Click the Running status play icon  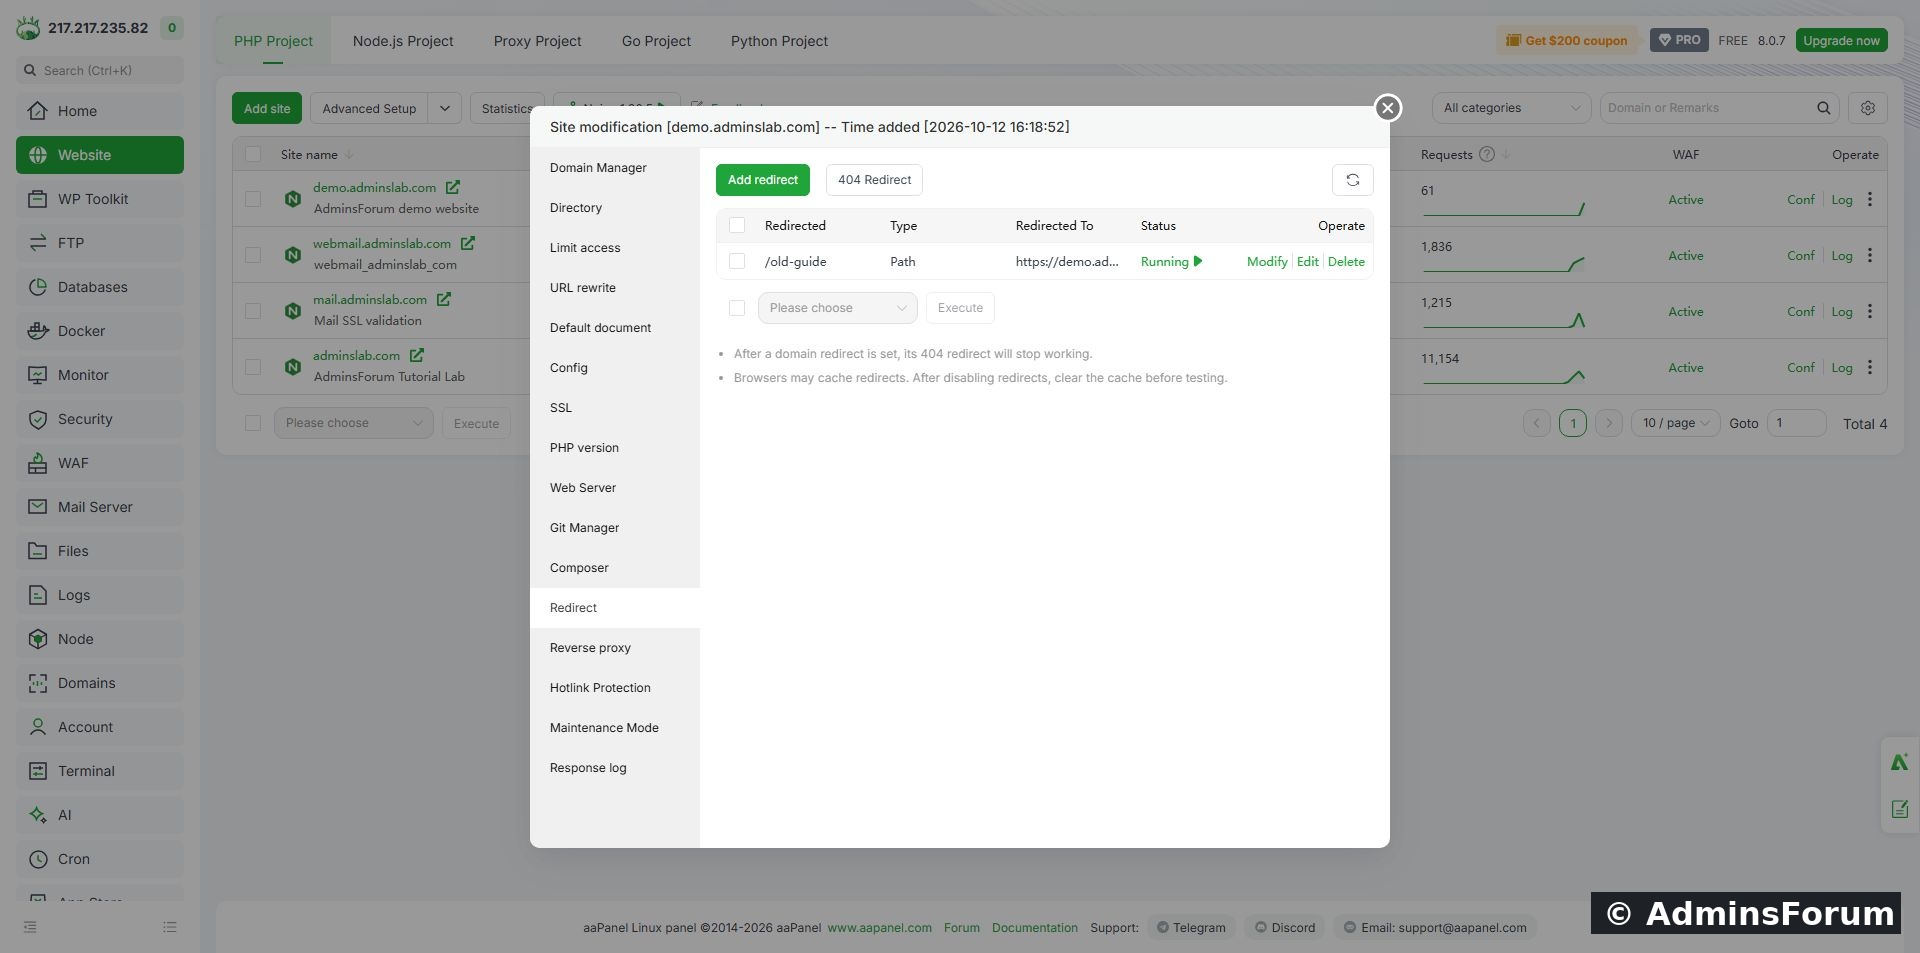coord(1198,261)
